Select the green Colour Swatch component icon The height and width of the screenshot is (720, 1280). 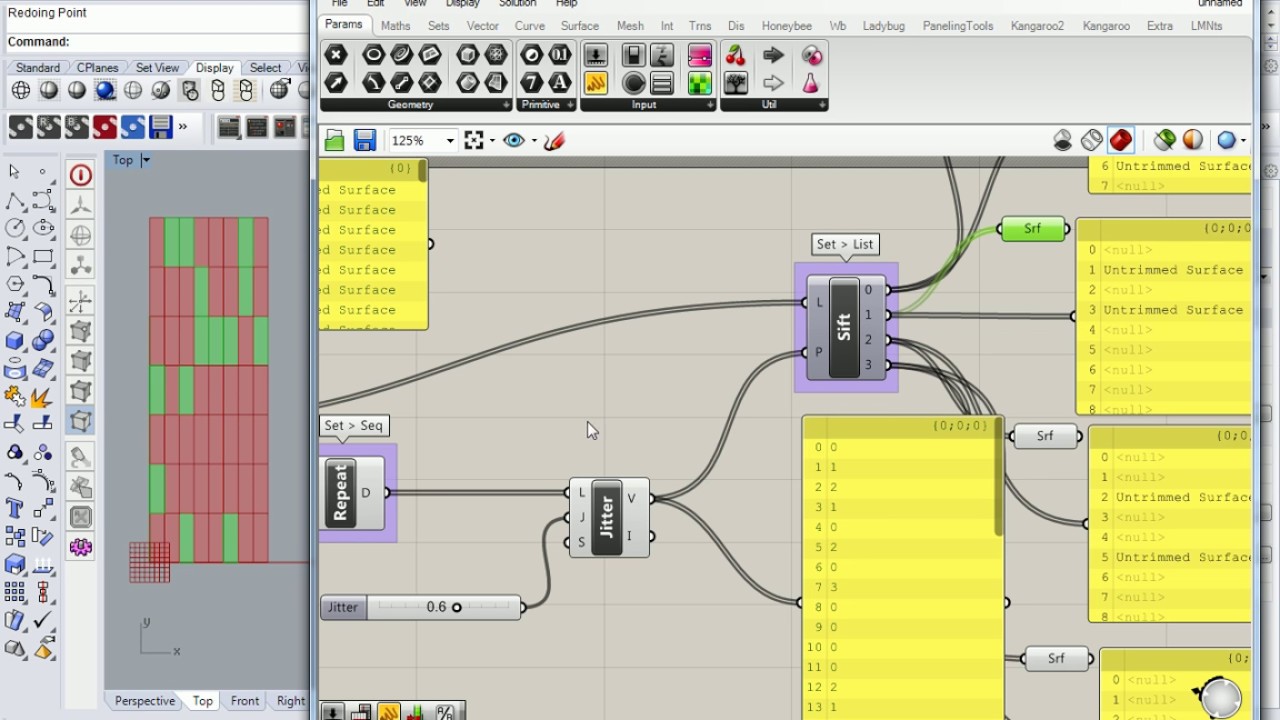[x=699, y=83]
